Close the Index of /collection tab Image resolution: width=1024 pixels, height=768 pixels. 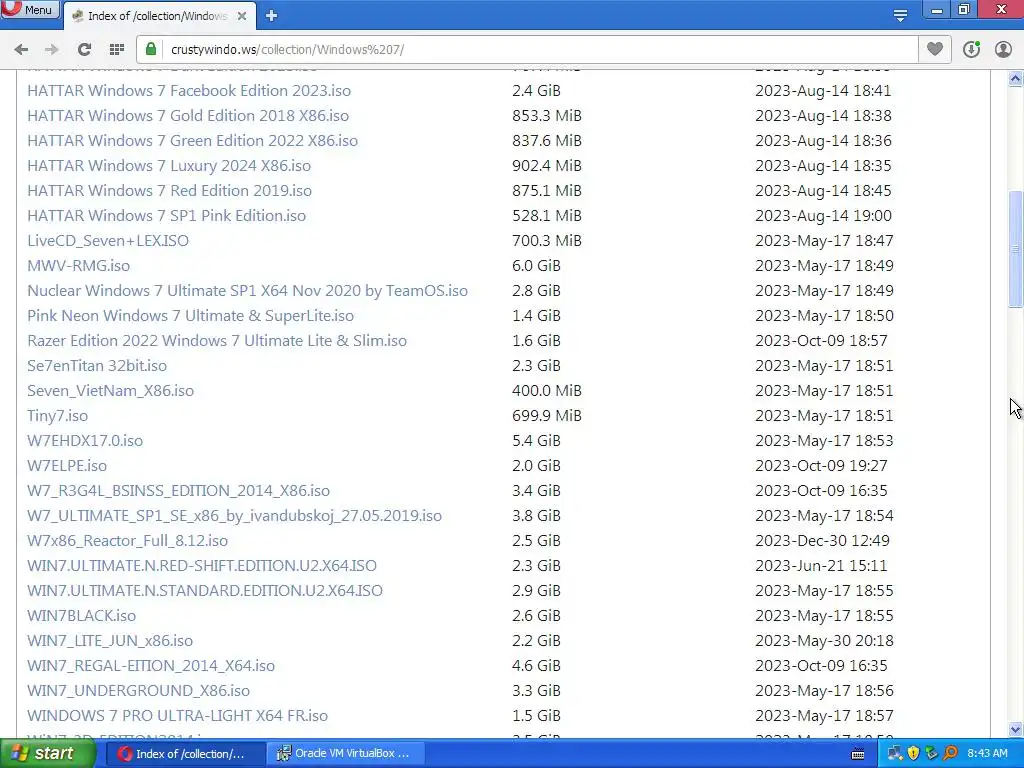pyautogui.click(x=242, y=16)
